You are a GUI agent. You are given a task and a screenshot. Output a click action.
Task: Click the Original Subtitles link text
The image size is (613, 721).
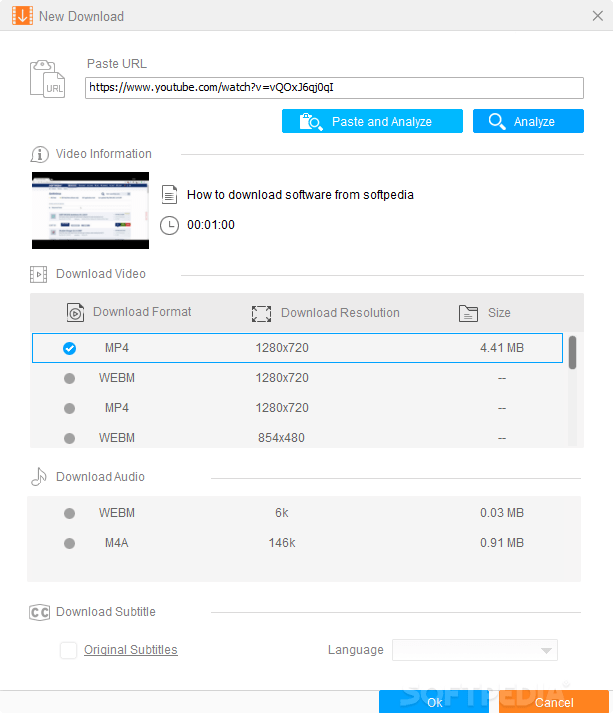[131, 650]
